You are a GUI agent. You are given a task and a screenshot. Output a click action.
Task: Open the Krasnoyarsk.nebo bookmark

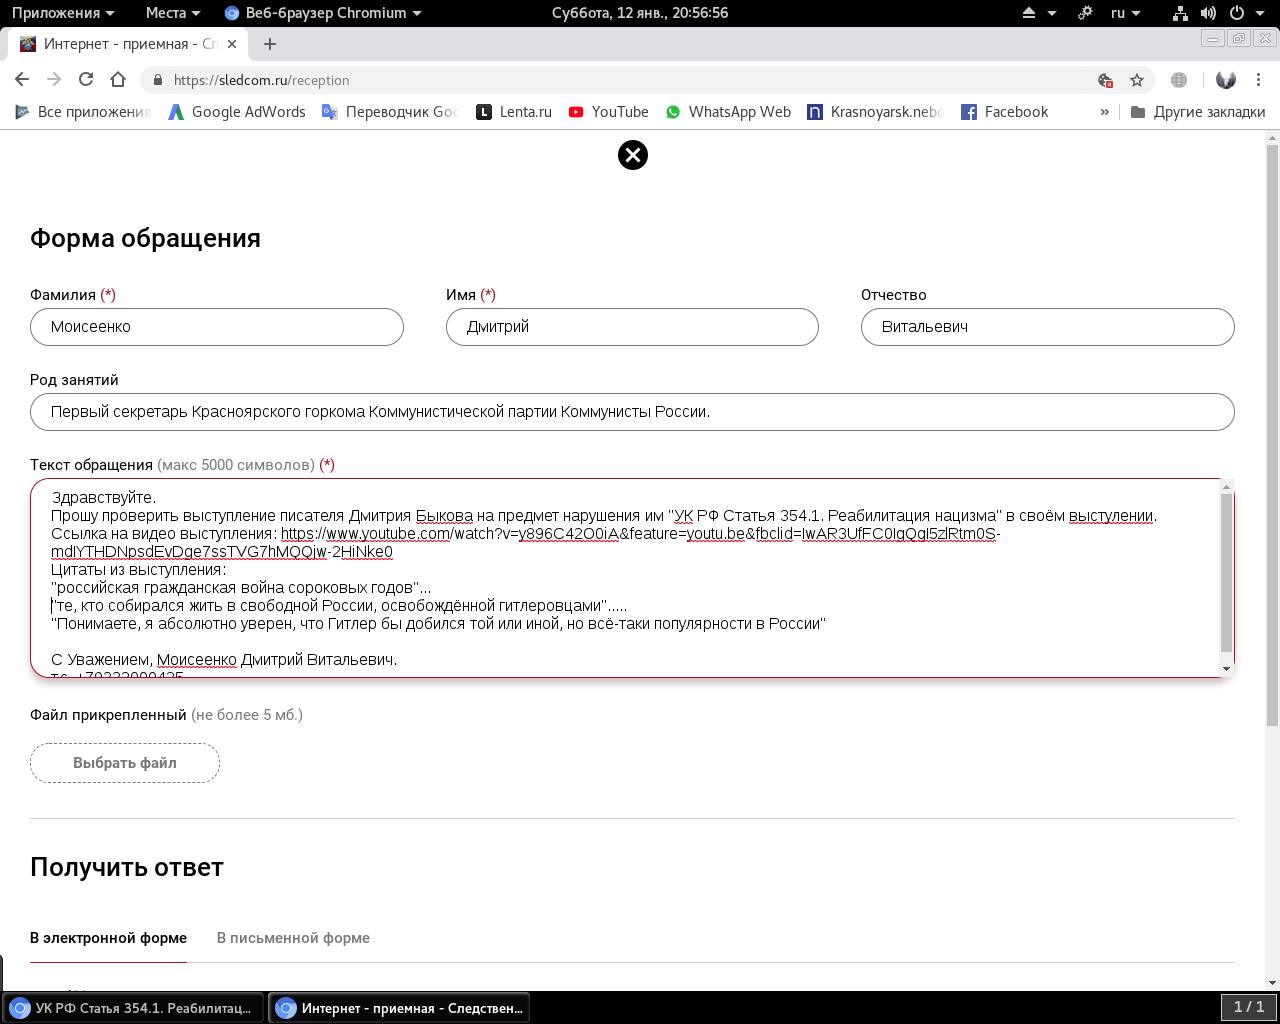tap(876, 112)
